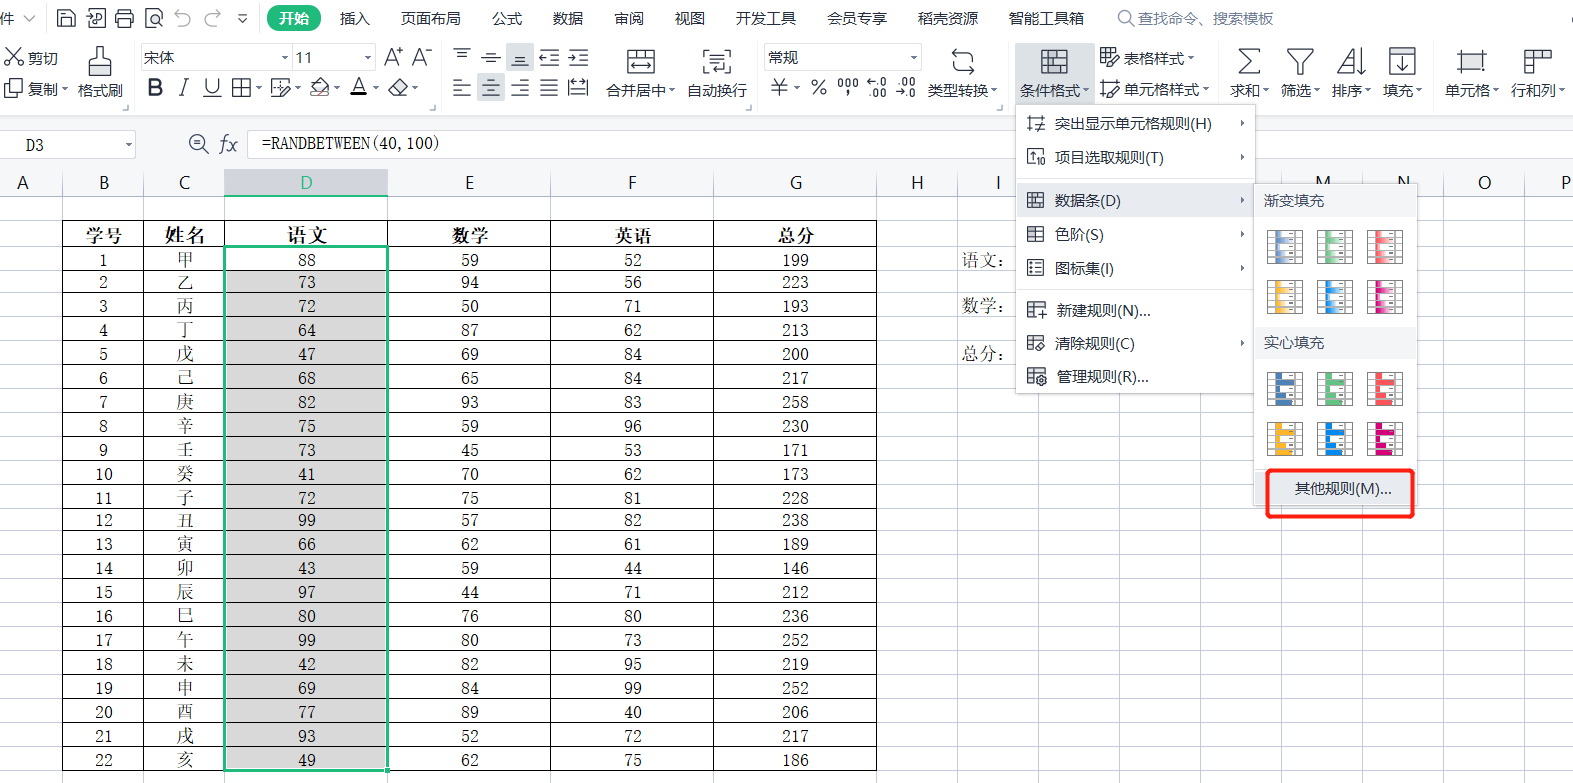Viewport: 1573px width, 783px height.
Task: Click the percent style icon
Action: coord(819,88)
